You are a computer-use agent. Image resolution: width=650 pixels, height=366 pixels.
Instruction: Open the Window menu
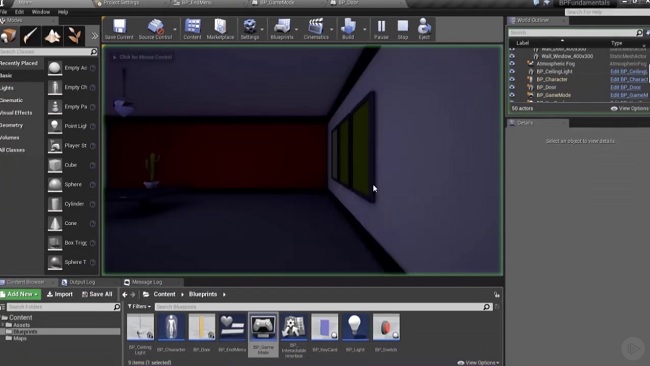click(x=41, y=12)
